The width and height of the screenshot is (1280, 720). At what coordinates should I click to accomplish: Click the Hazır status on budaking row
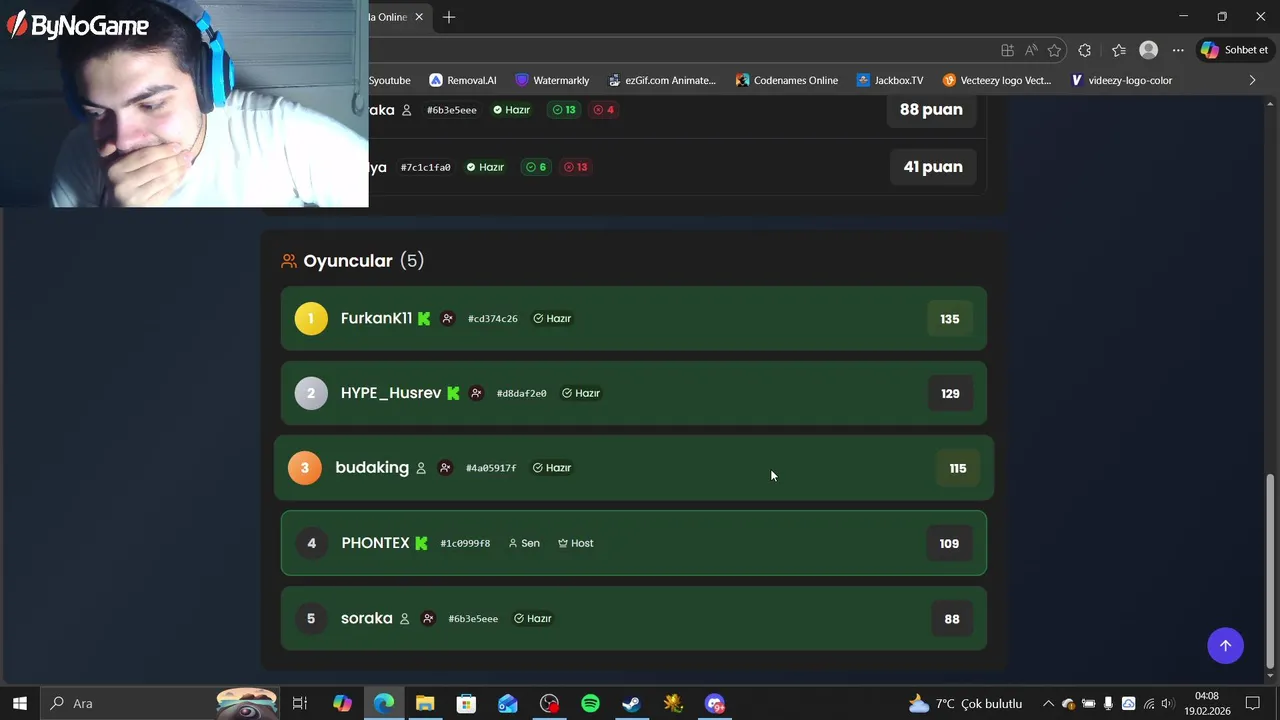(552, 468)
